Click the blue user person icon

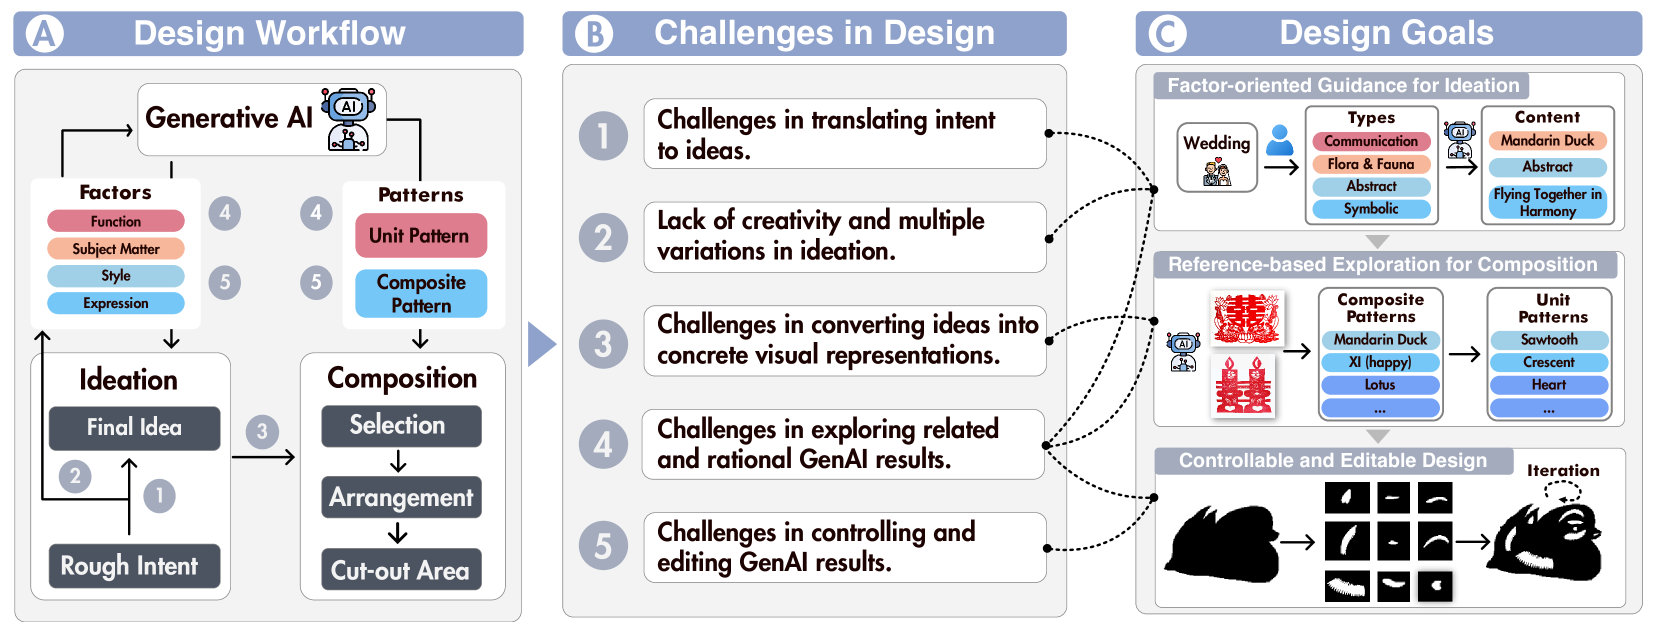coord(1279,141)
